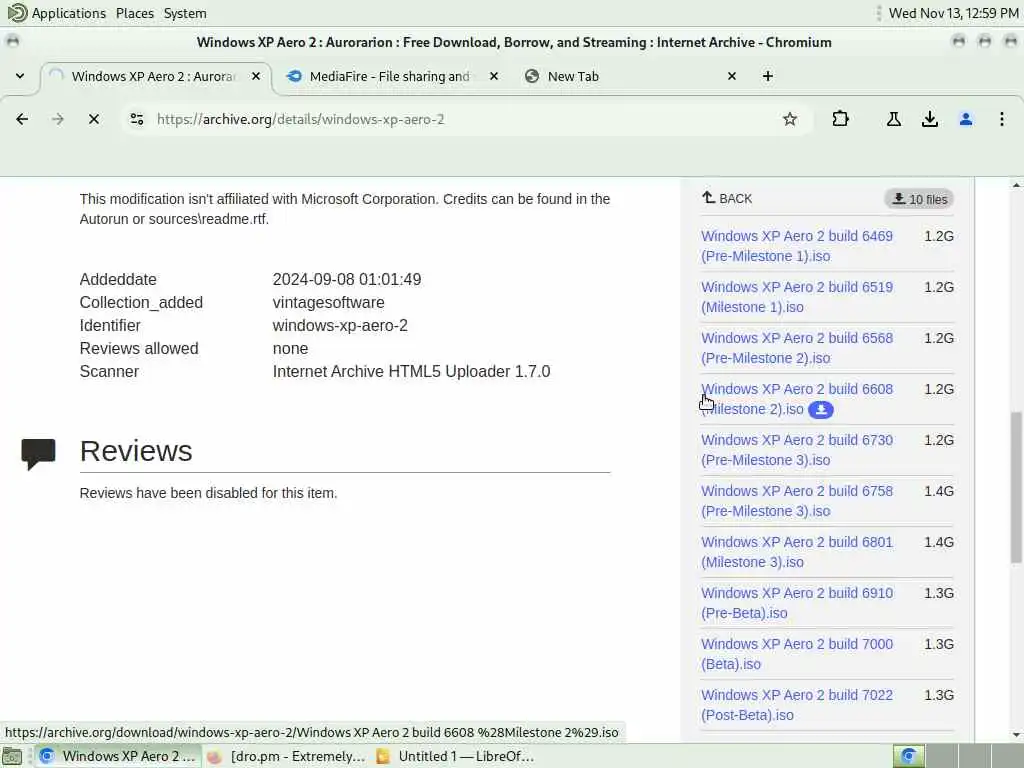Click the browser forward arrow

point(58,119)
